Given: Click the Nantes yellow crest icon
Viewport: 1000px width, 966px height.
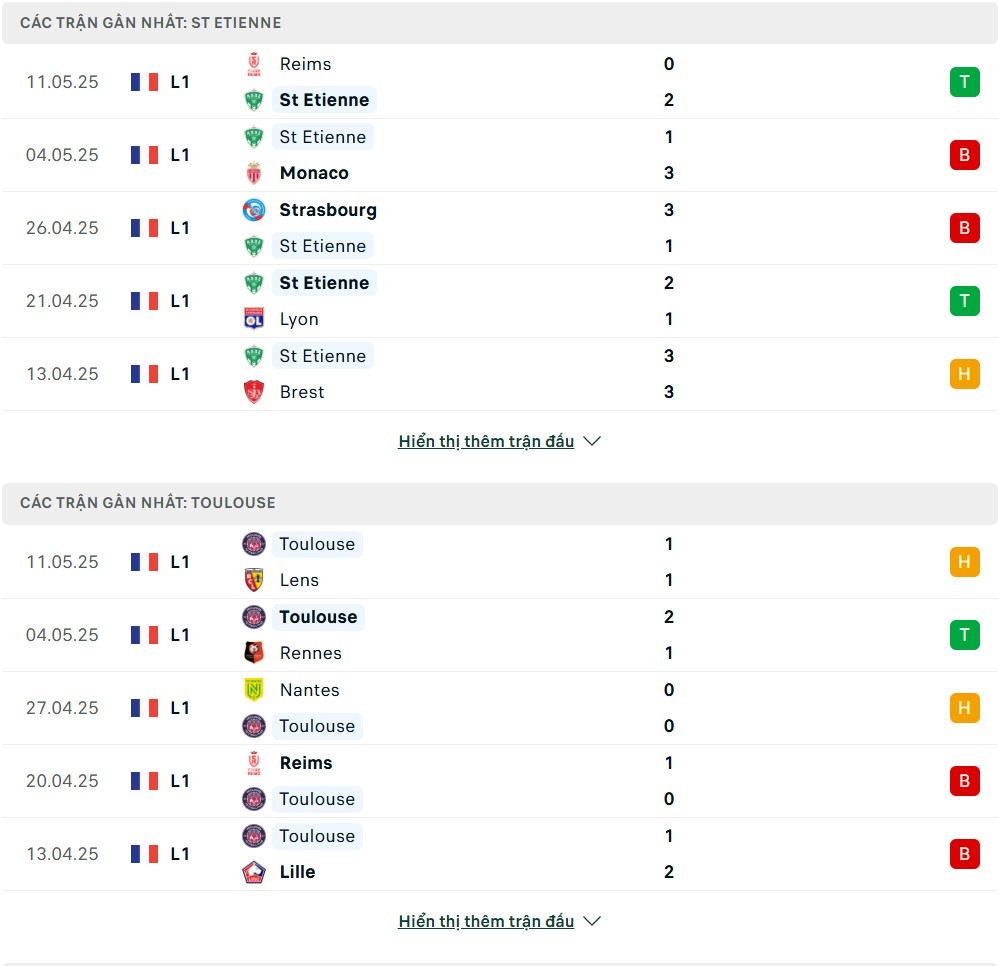Looking at the screenshot, I should click(x=254, y=689).
